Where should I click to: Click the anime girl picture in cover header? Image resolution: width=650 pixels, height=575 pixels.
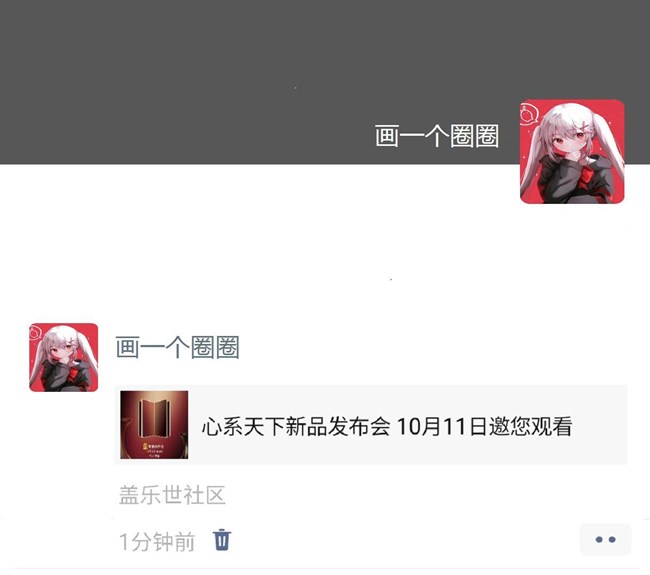tap(572, 151)
